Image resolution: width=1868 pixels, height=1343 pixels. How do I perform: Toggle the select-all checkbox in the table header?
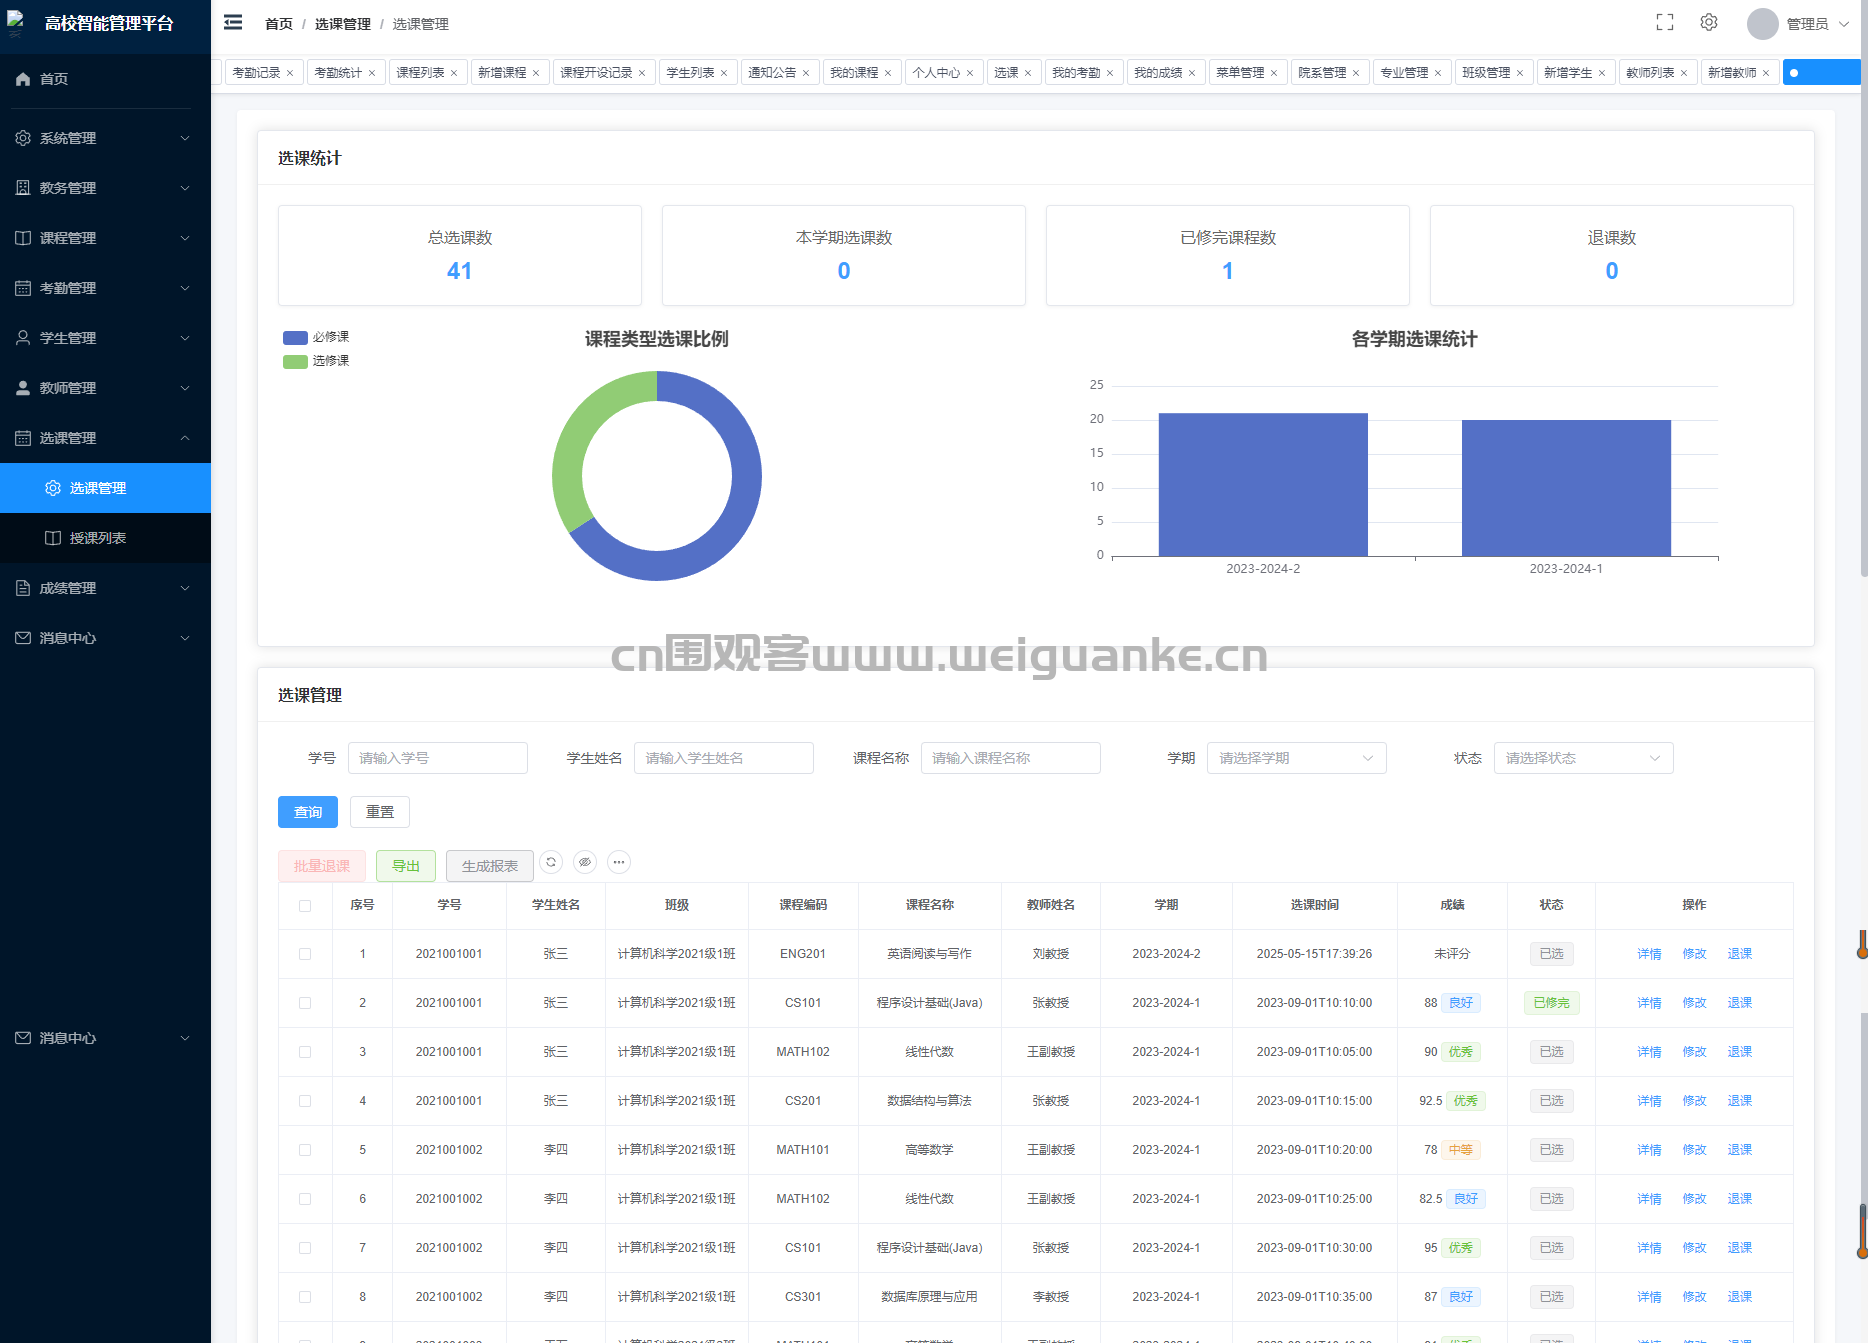pyautogui.click(x=305, y=906)
